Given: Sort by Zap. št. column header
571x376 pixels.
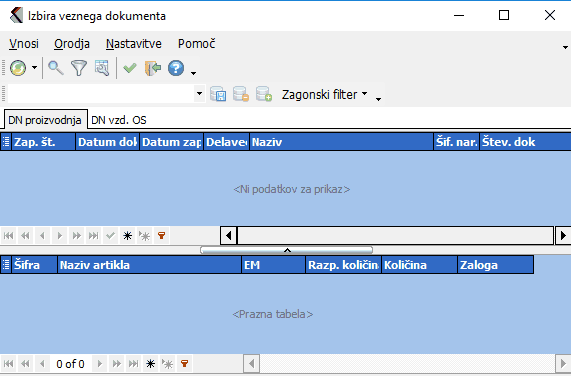Looking at the screenshot, I should [43, 142].
